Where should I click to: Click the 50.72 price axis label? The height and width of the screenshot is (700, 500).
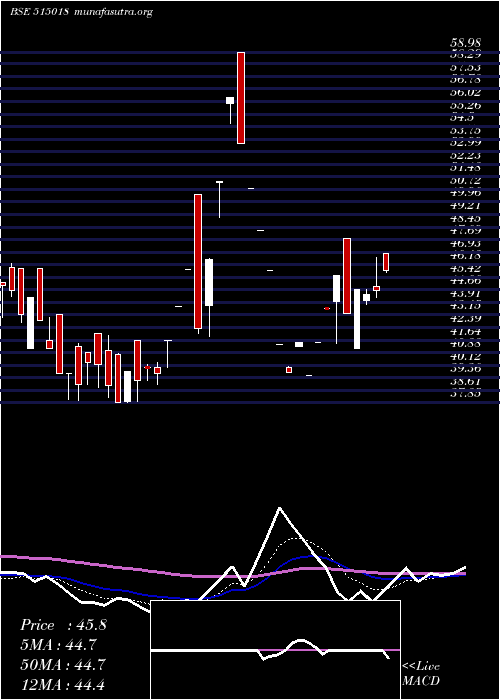[465, 181]
